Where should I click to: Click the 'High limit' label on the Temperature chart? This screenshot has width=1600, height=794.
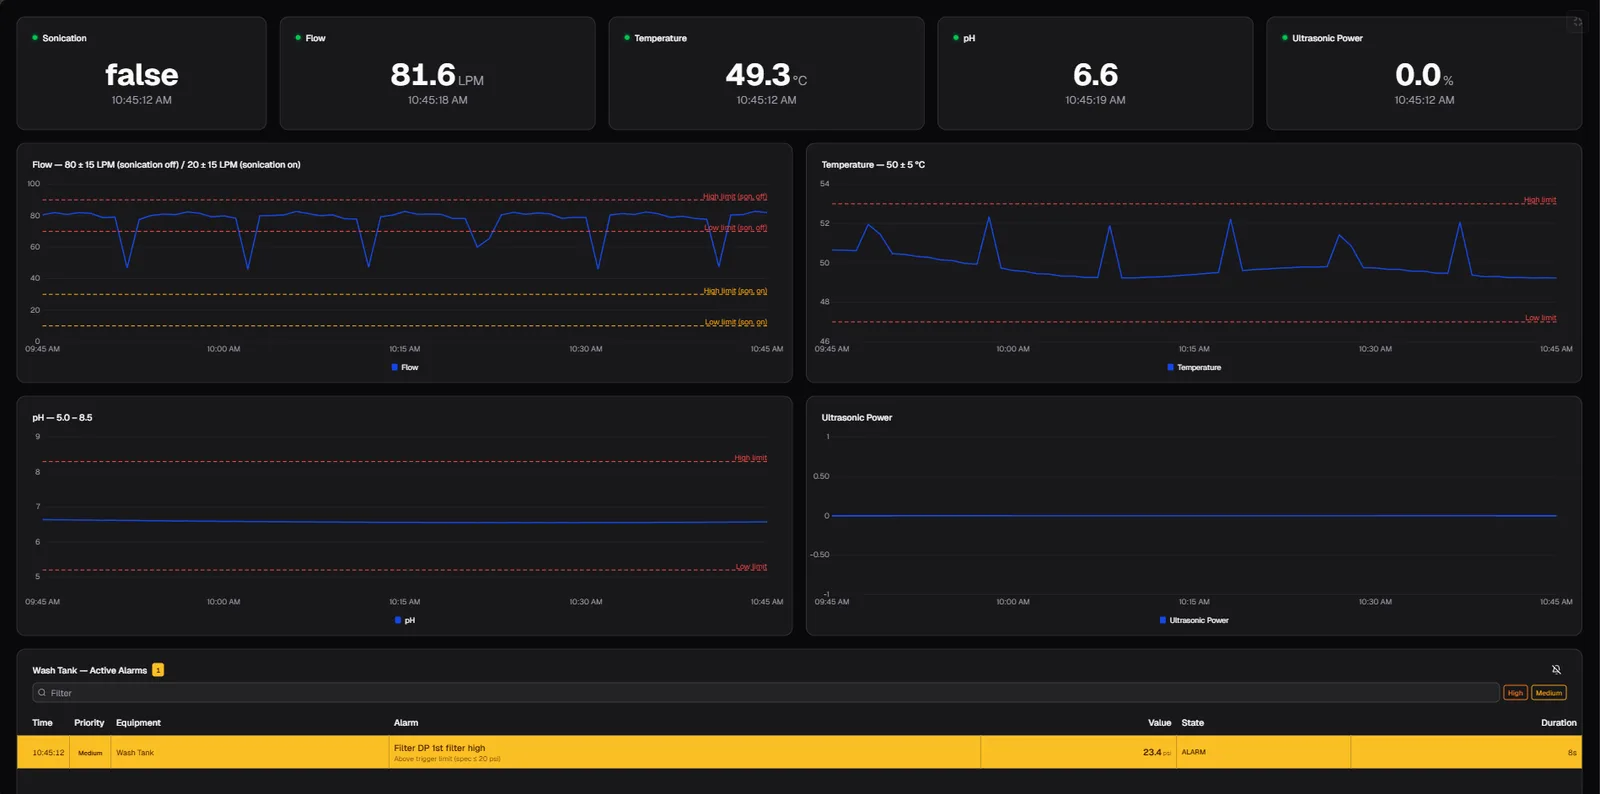[x=1540, y=200]
